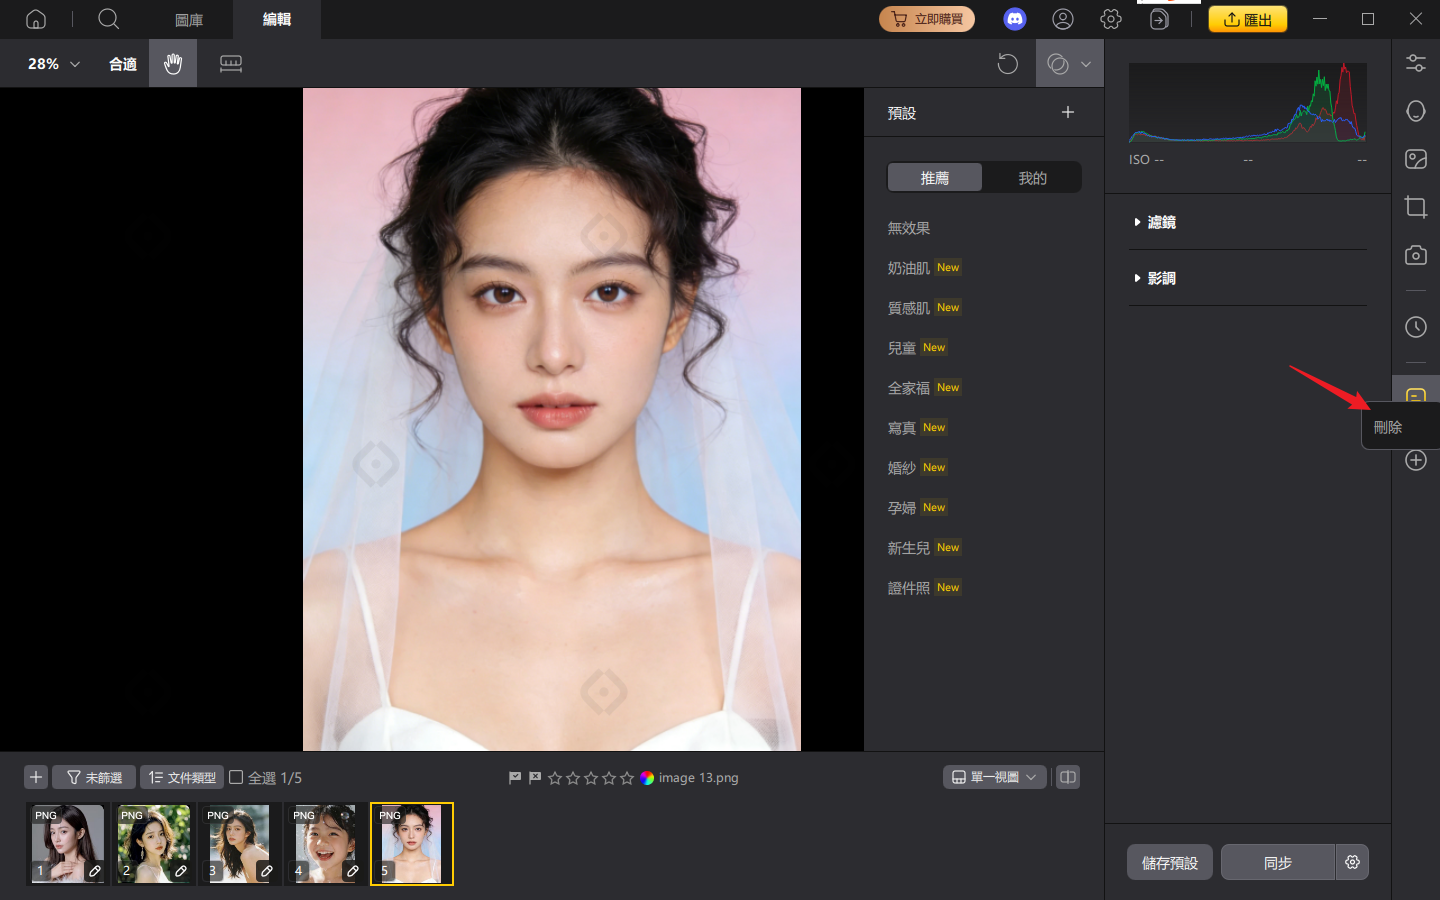Open the Discord community icon
The width and height of the screenshot is (1440, 900).
[x=1014, y=19]
